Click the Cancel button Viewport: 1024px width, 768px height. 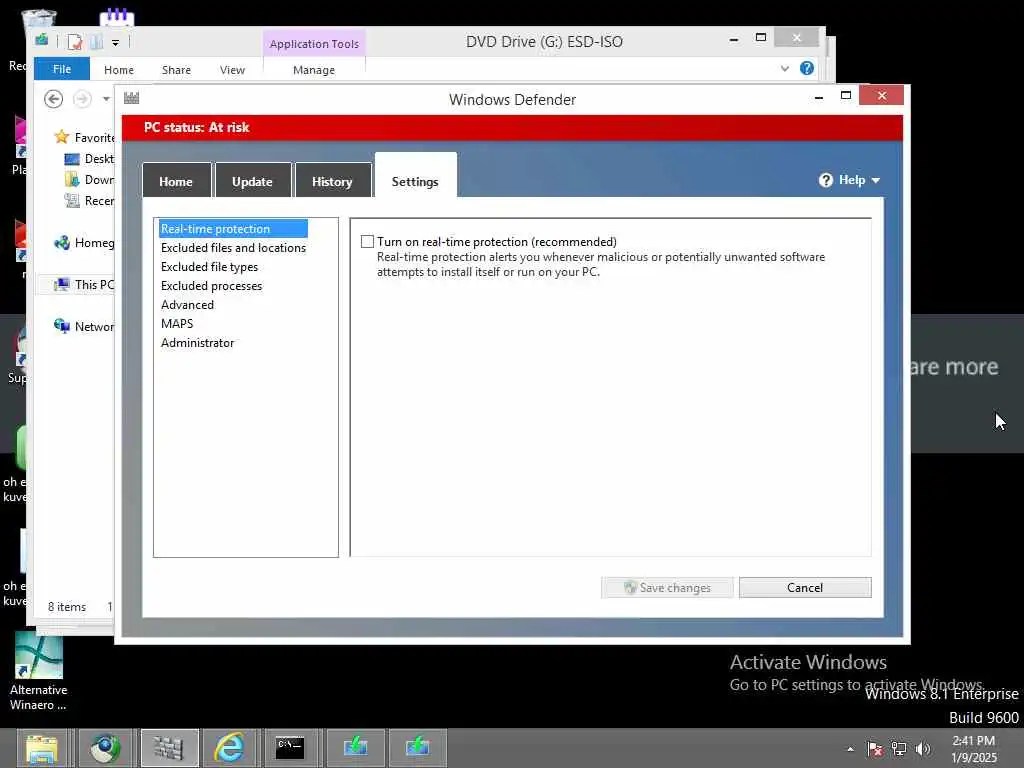[x=805, y=587]
